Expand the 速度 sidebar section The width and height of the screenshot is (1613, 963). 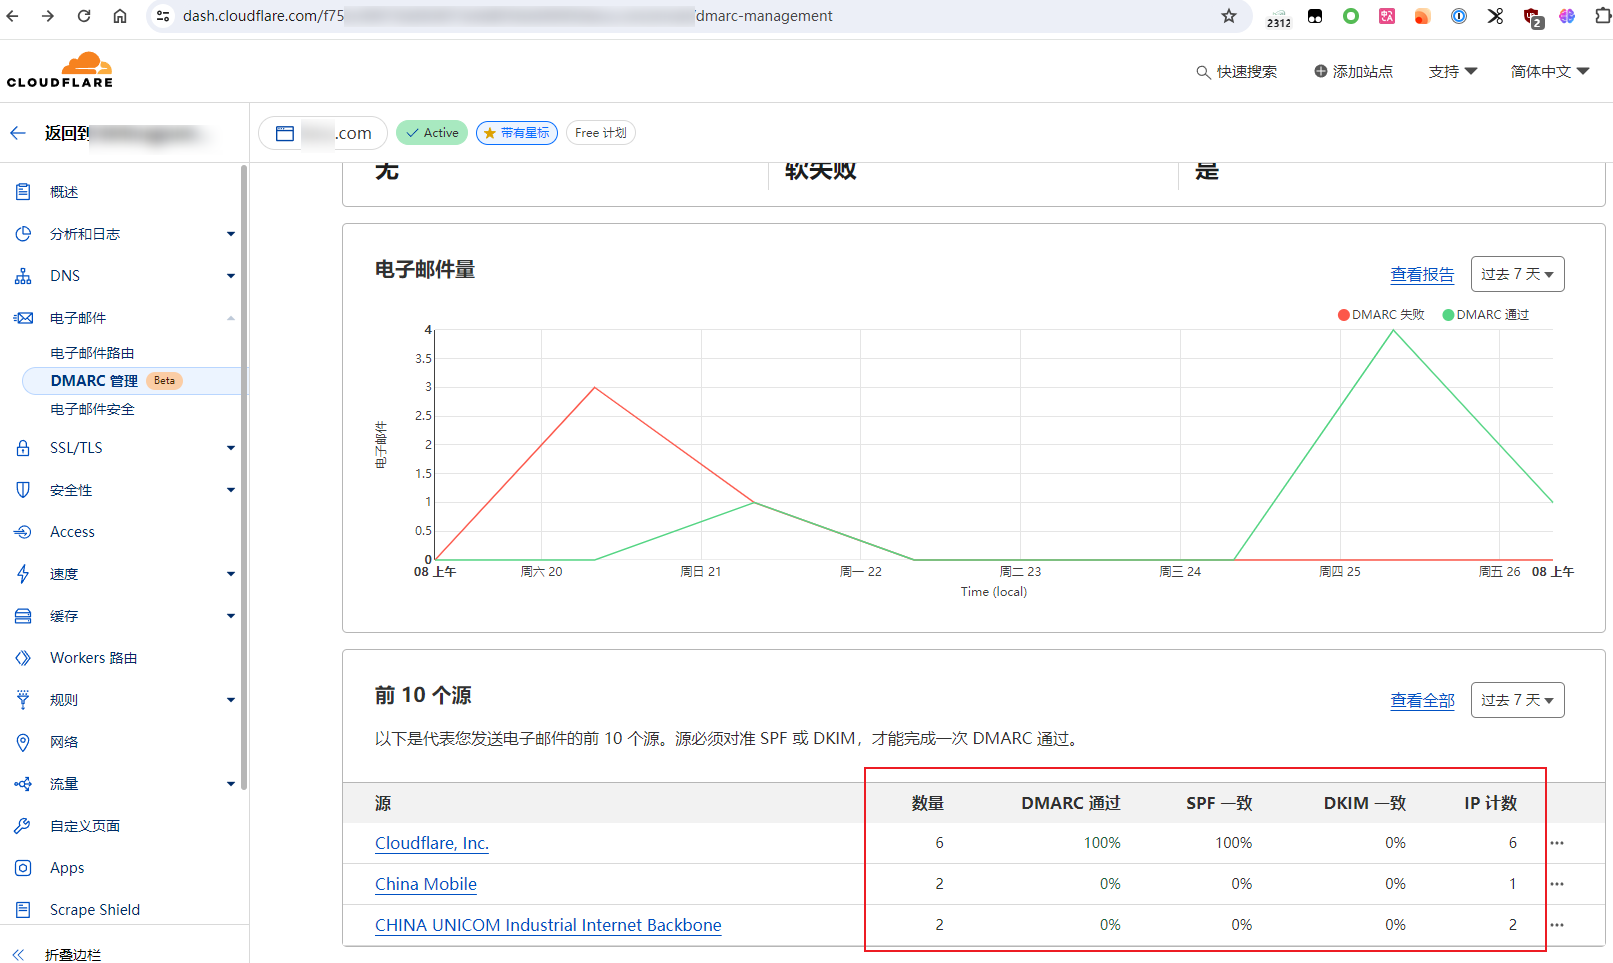231,574
